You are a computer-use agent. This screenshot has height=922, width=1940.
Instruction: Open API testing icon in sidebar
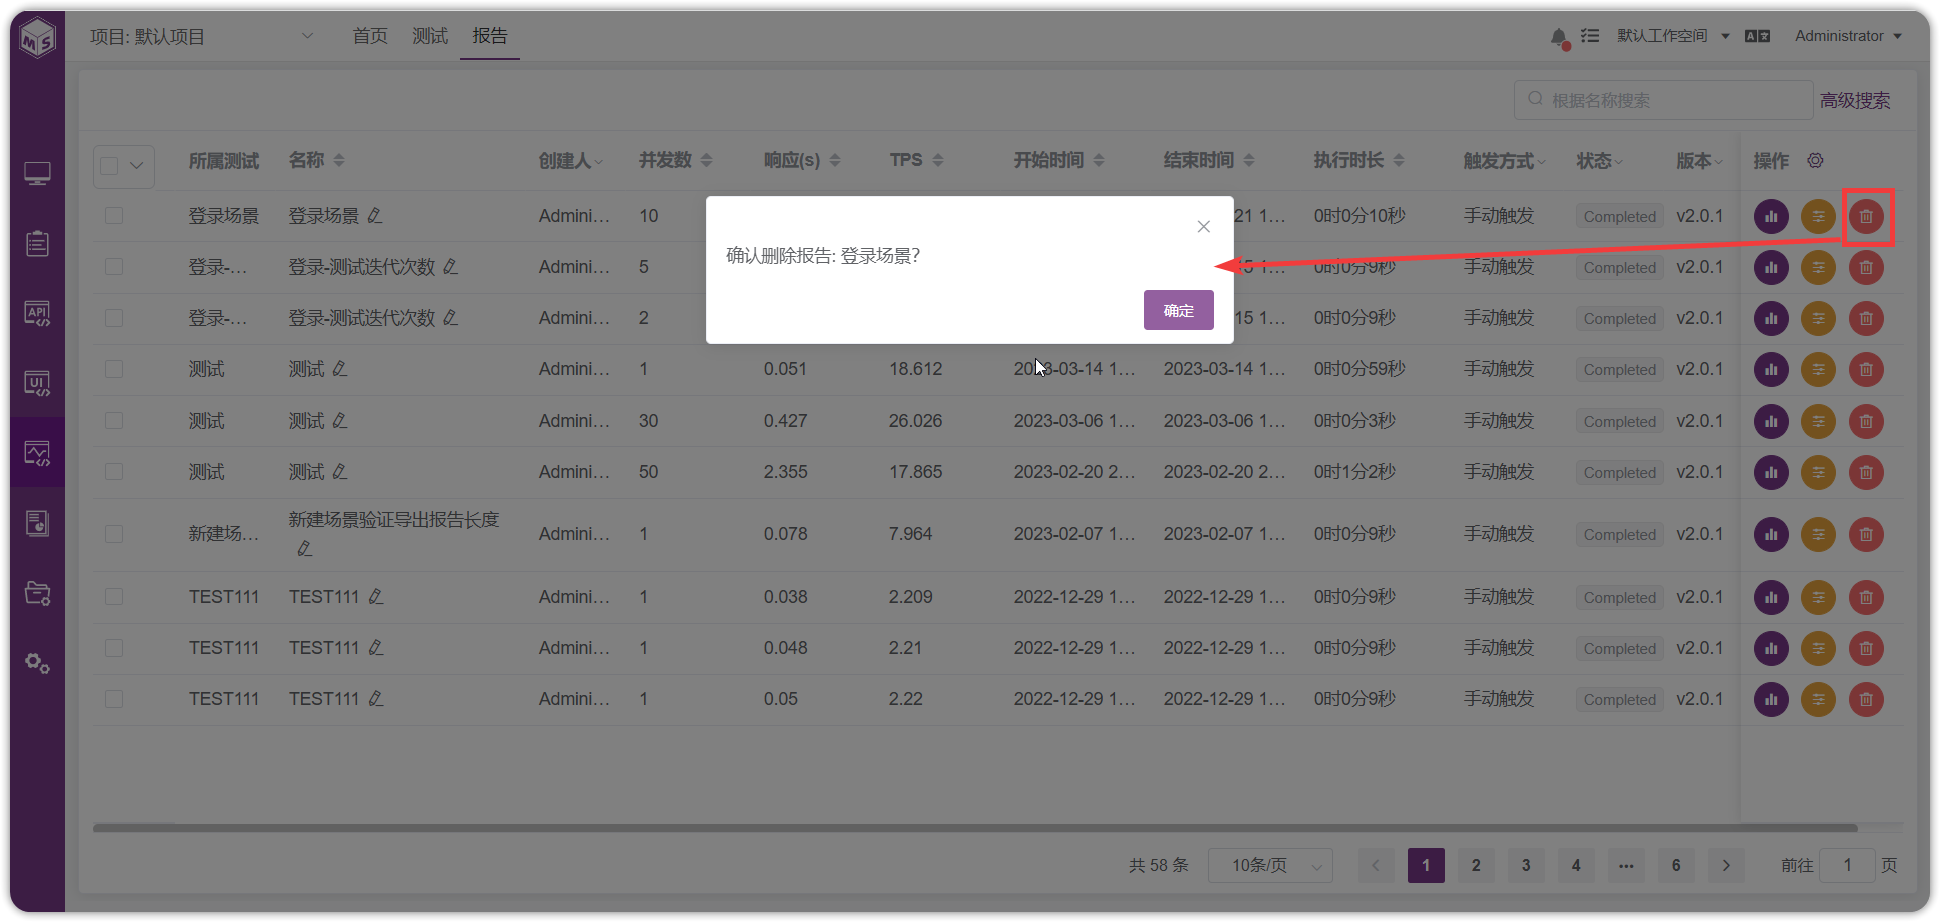point(37,314)
